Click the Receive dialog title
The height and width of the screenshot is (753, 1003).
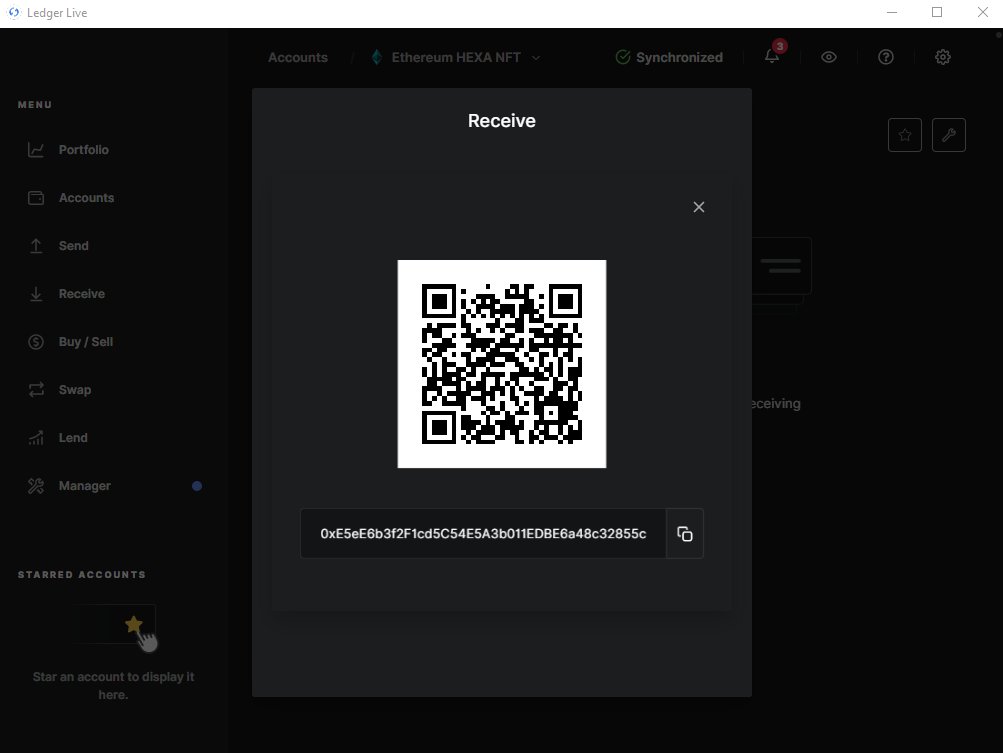502,121
